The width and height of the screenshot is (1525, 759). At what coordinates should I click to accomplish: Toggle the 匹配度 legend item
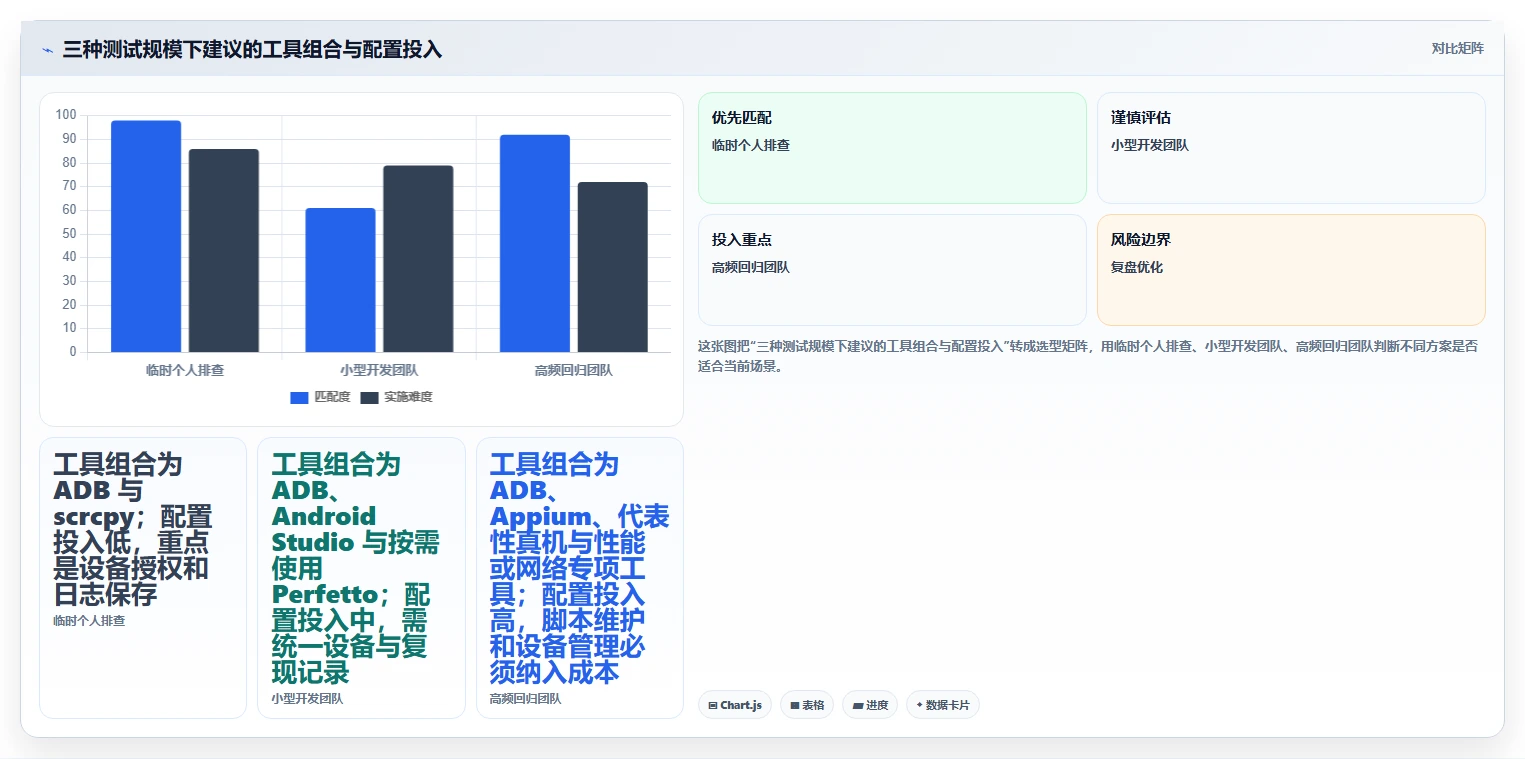320,397
